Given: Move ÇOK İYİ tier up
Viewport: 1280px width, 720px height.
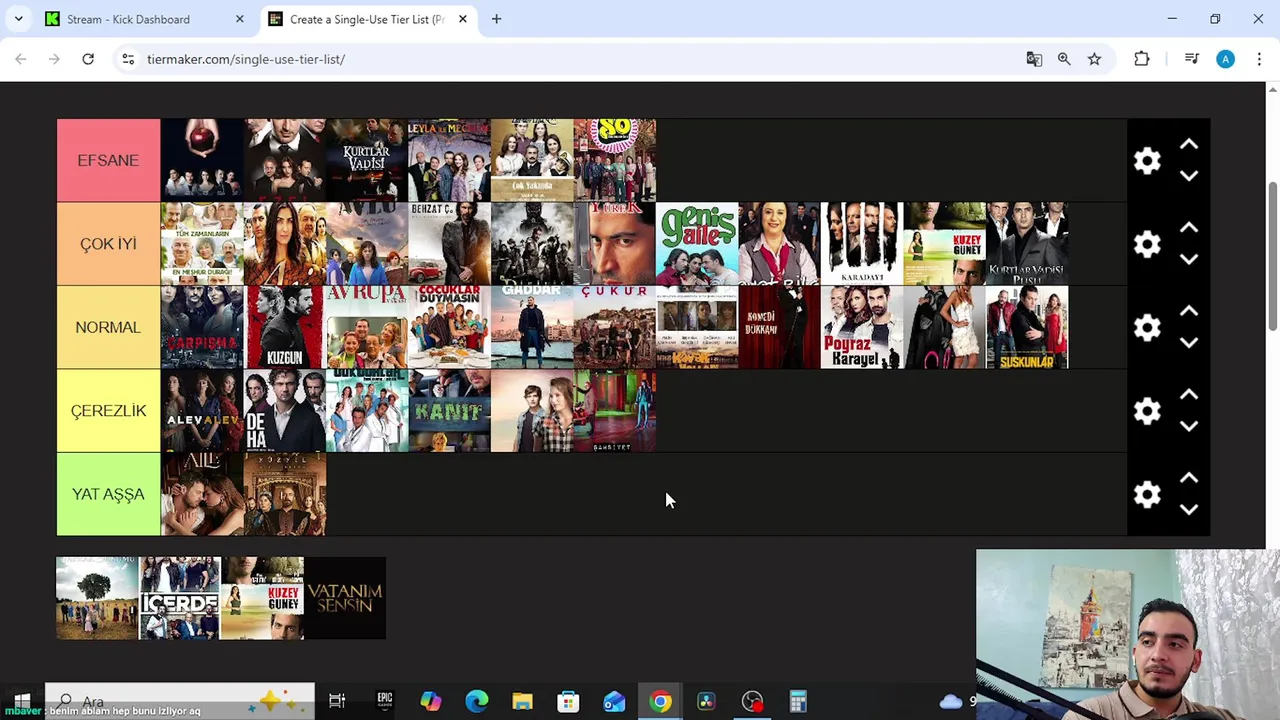Looking at the screenshot, I should pos(1189,228).
